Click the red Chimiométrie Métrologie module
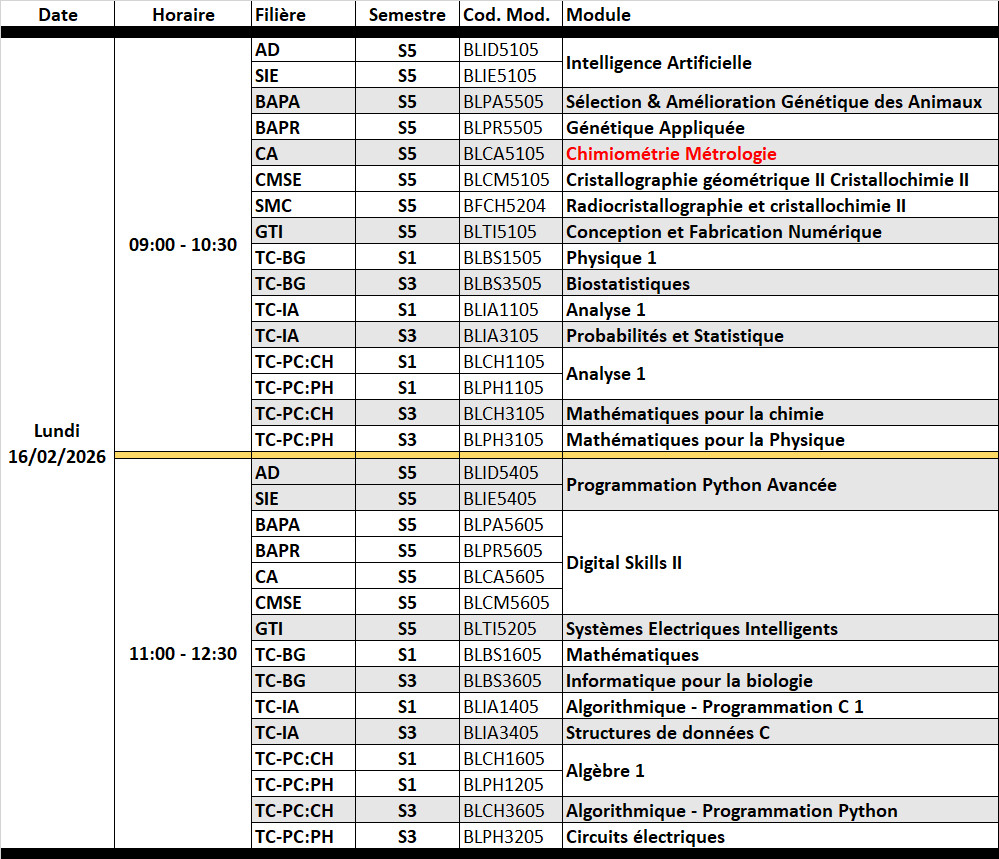This screenshot has height=859, width=999. point(671,154)
